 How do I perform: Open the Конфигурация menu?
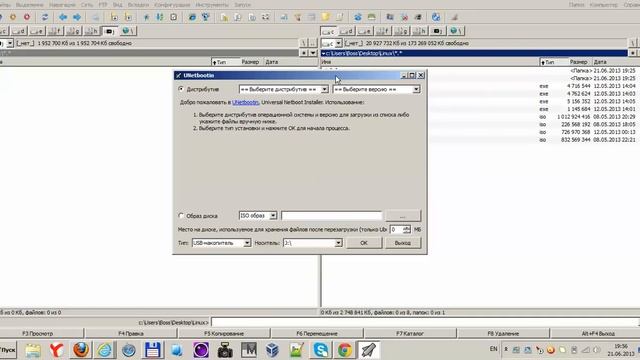pyautogui.click(x=172, y=5)
